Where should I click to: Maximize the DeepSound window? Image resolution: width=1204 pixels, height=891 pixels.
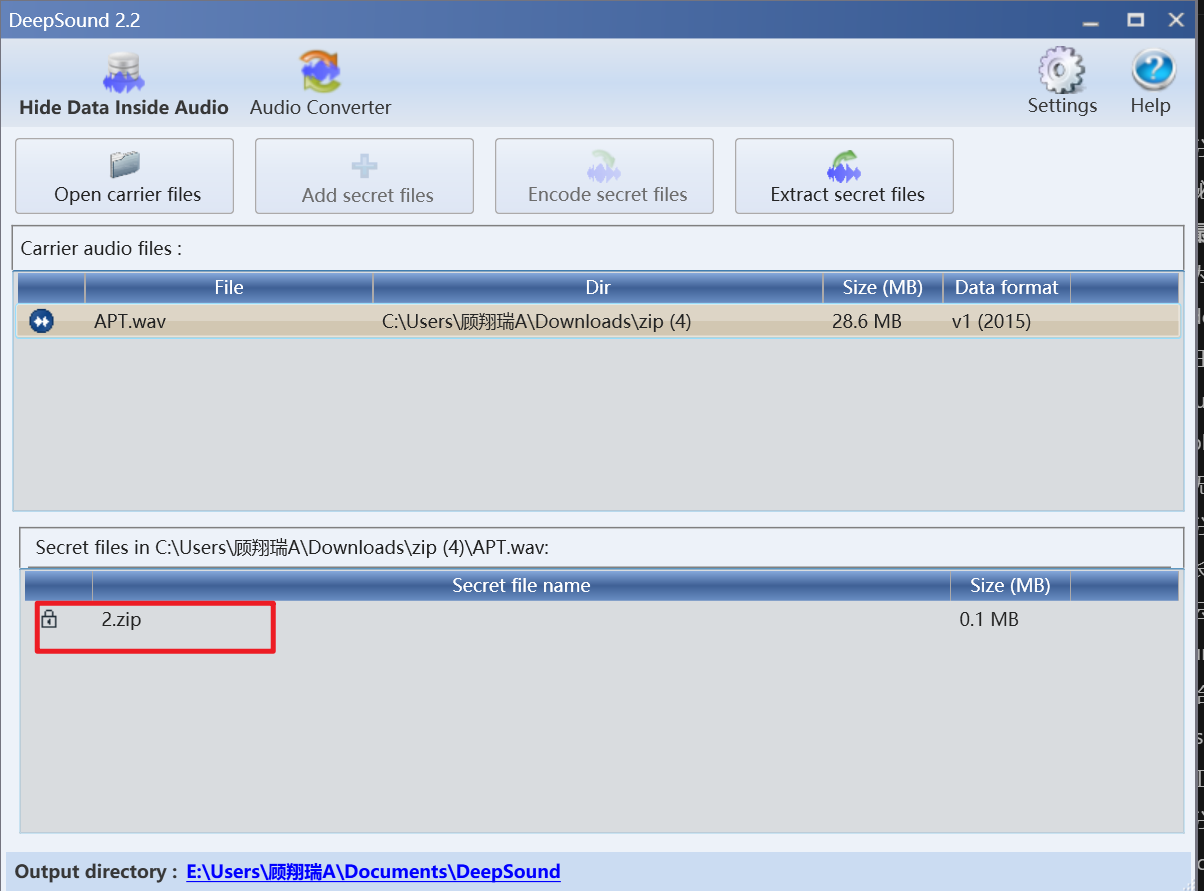[x=1135, y=20]
